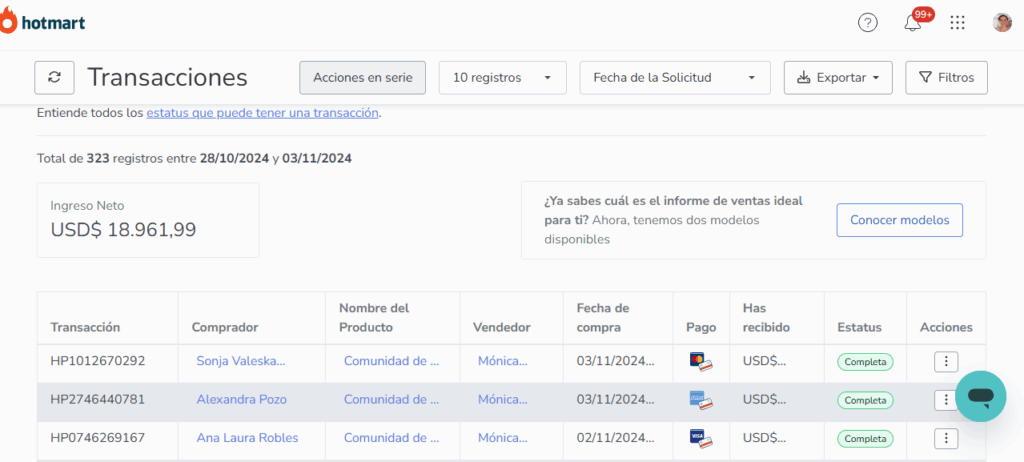
Task: Open the Exportar dropdown menu
Action: 838,78
